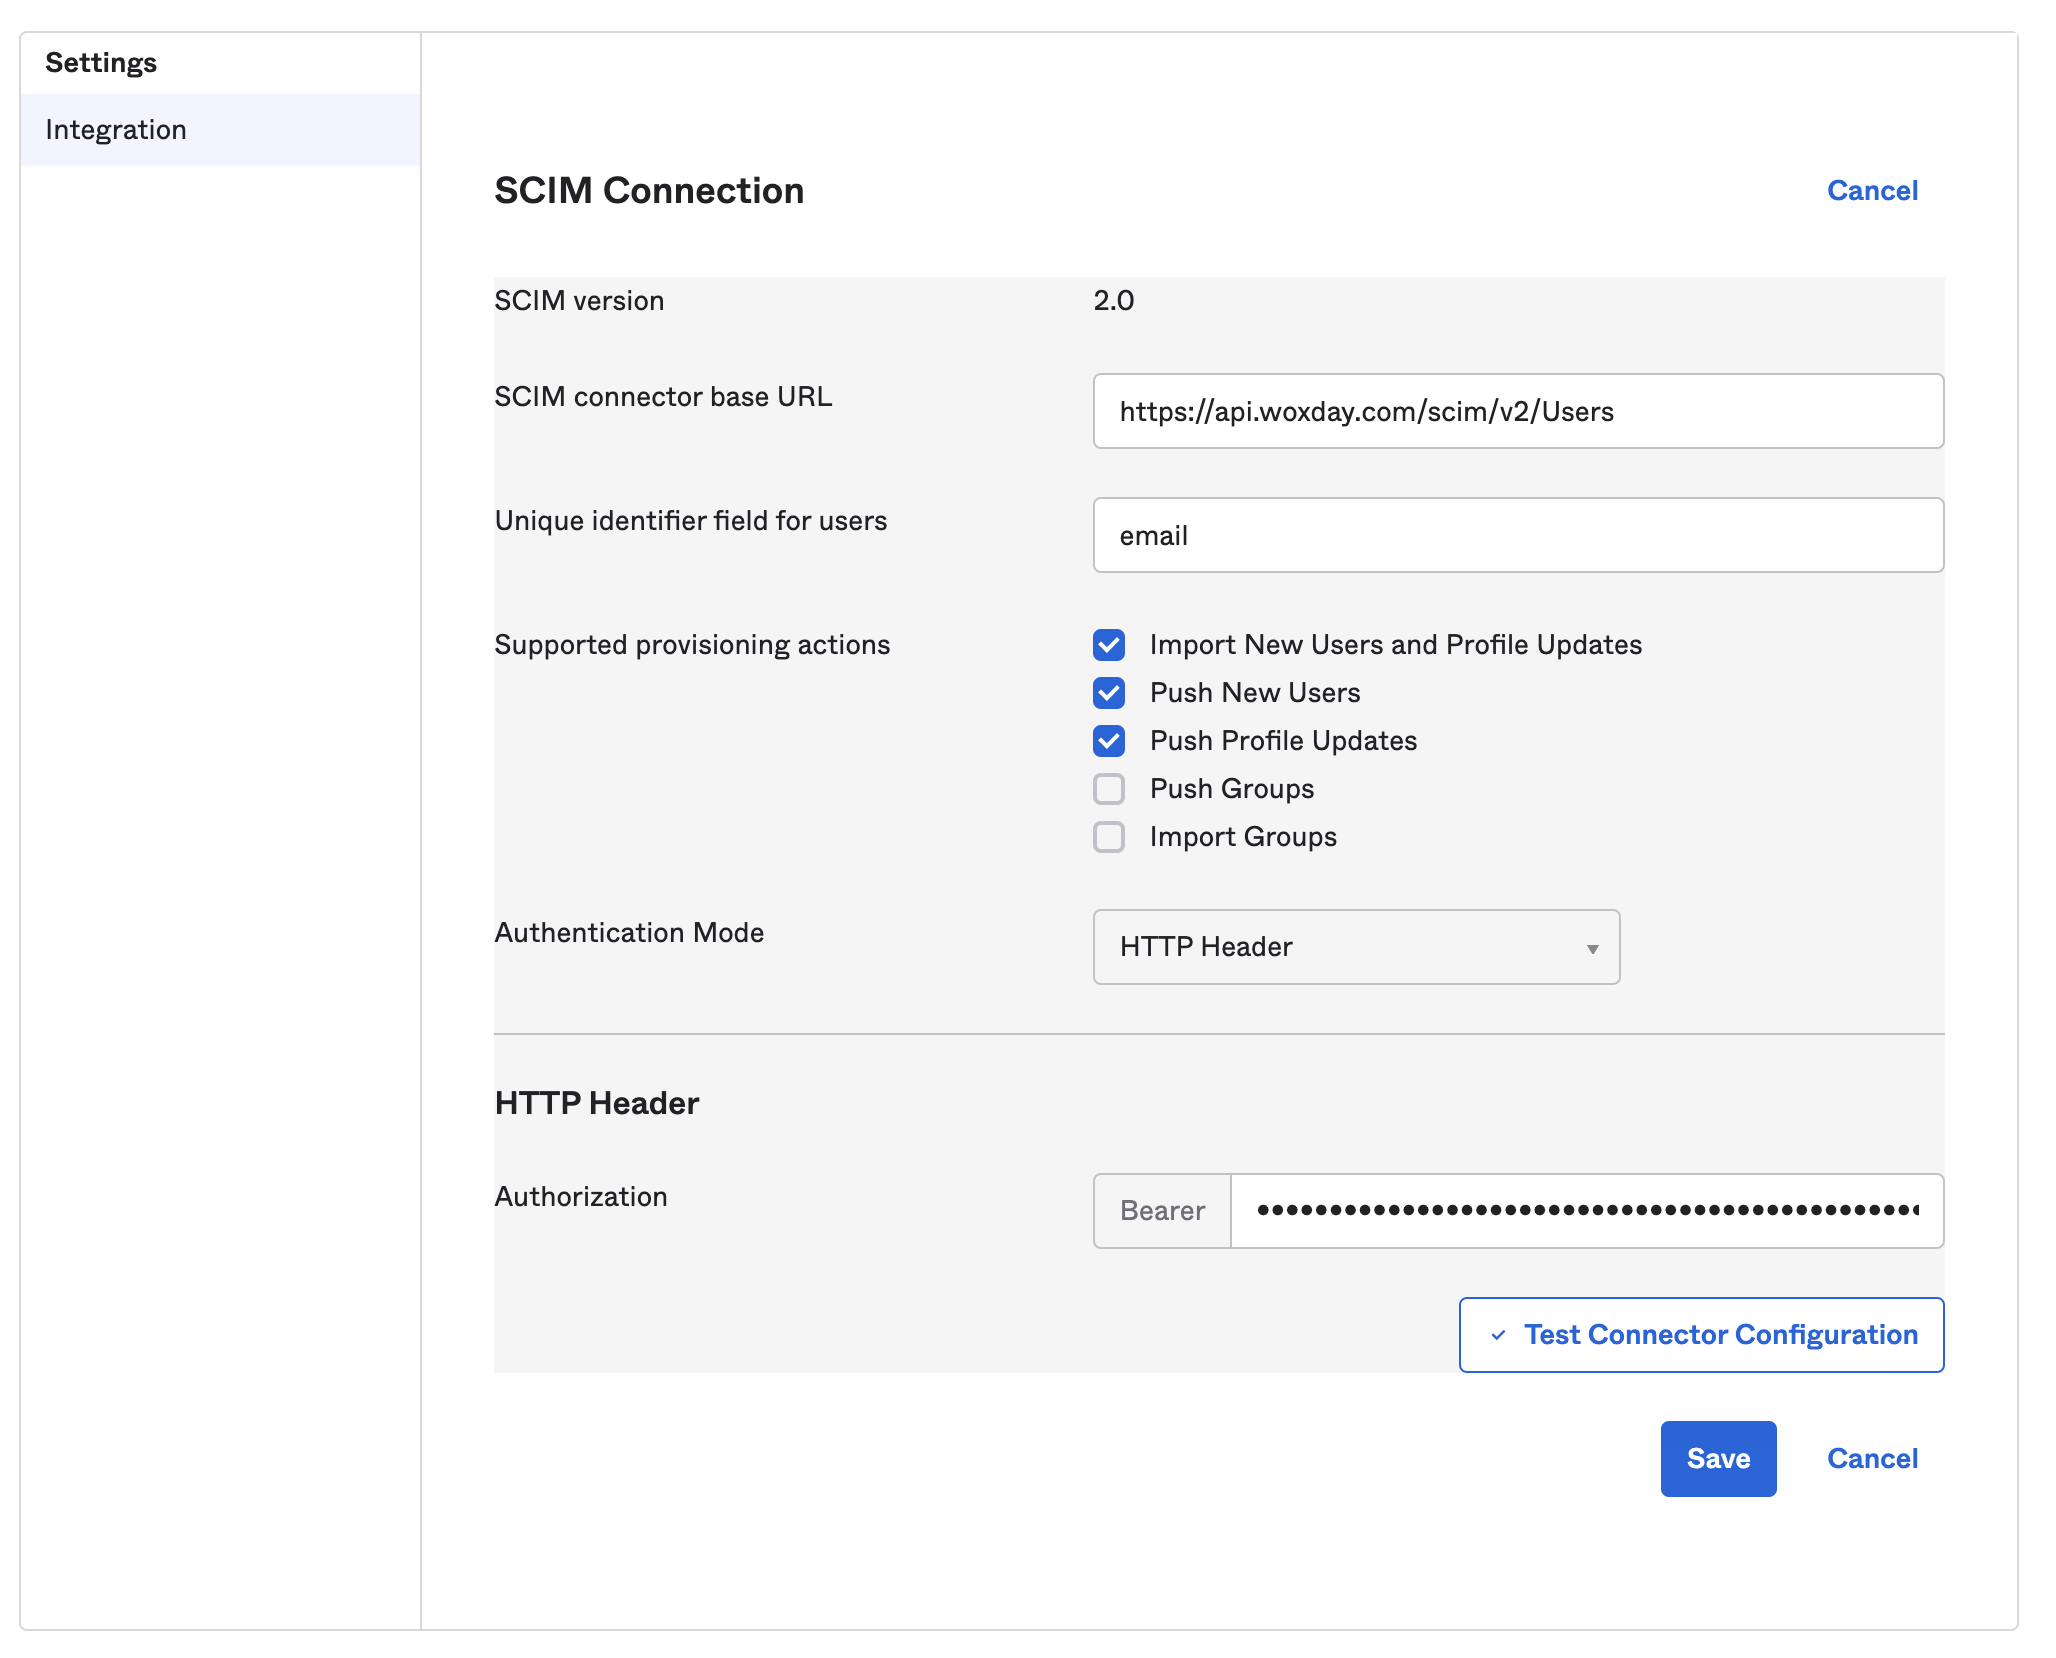Check the Import Groups option
Screen dimensions: 2056x1658
pyautogui.click(x=1109, y=837)
